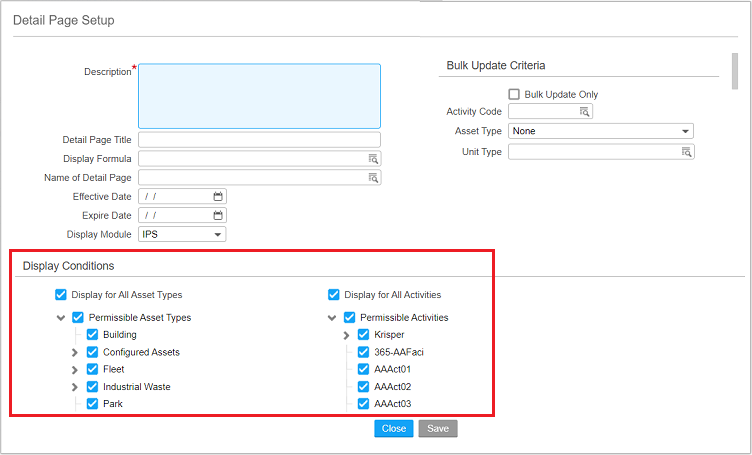The height and width of the screenshot is (455, 752).
Task: Open the Display Formula lookup icon
Action: [373, 159]
